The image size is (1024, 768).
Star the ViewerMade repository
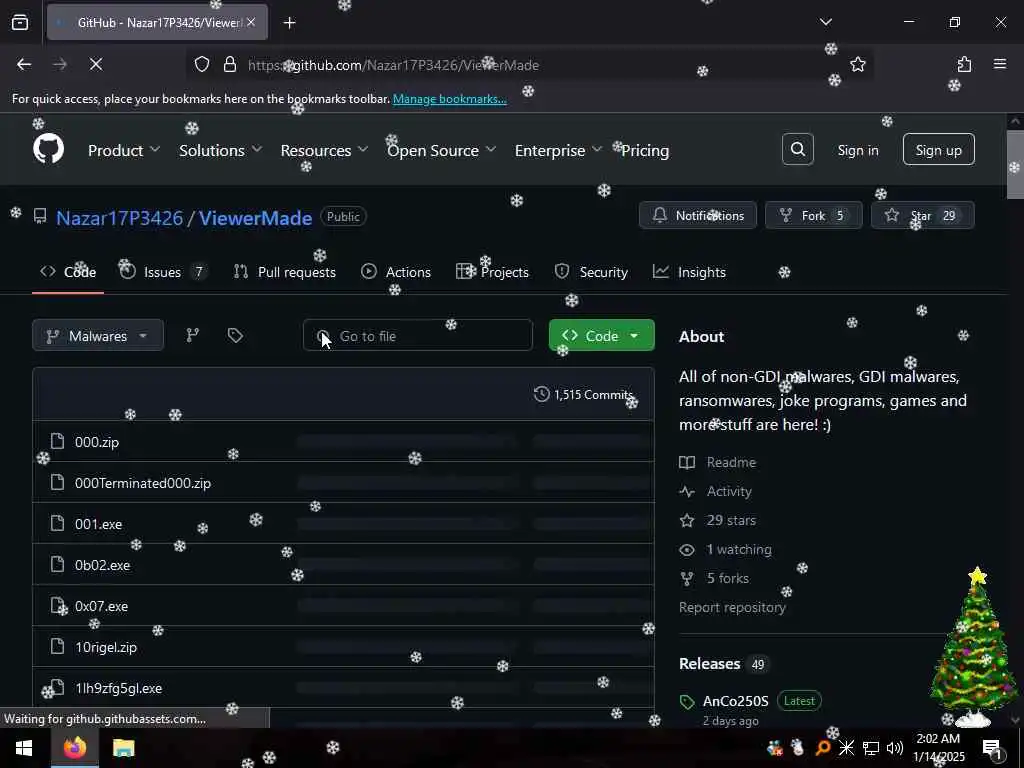pyautogui.click(x=922, y=216)
